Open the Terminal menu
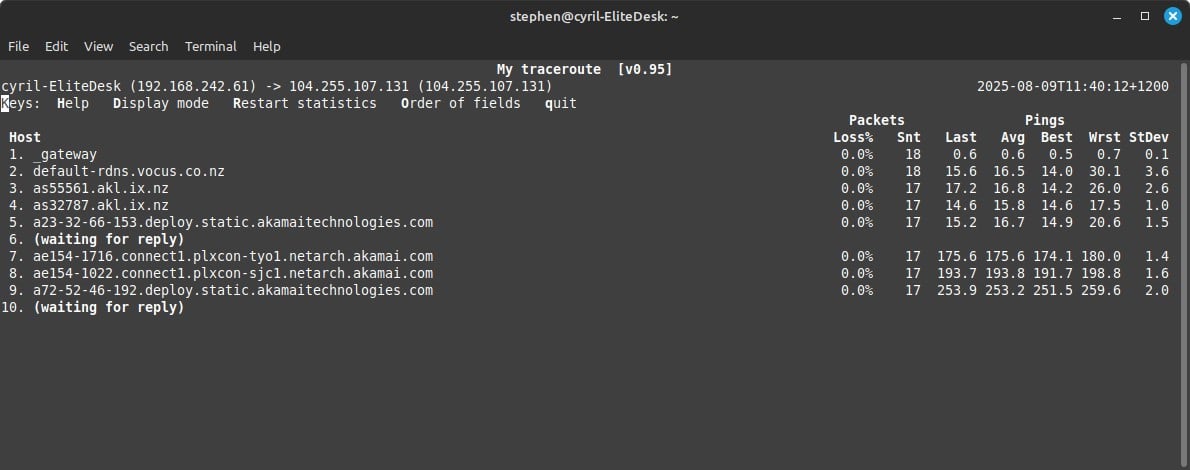This screenshot has width=1190, height=470. (x=211, y=46)
